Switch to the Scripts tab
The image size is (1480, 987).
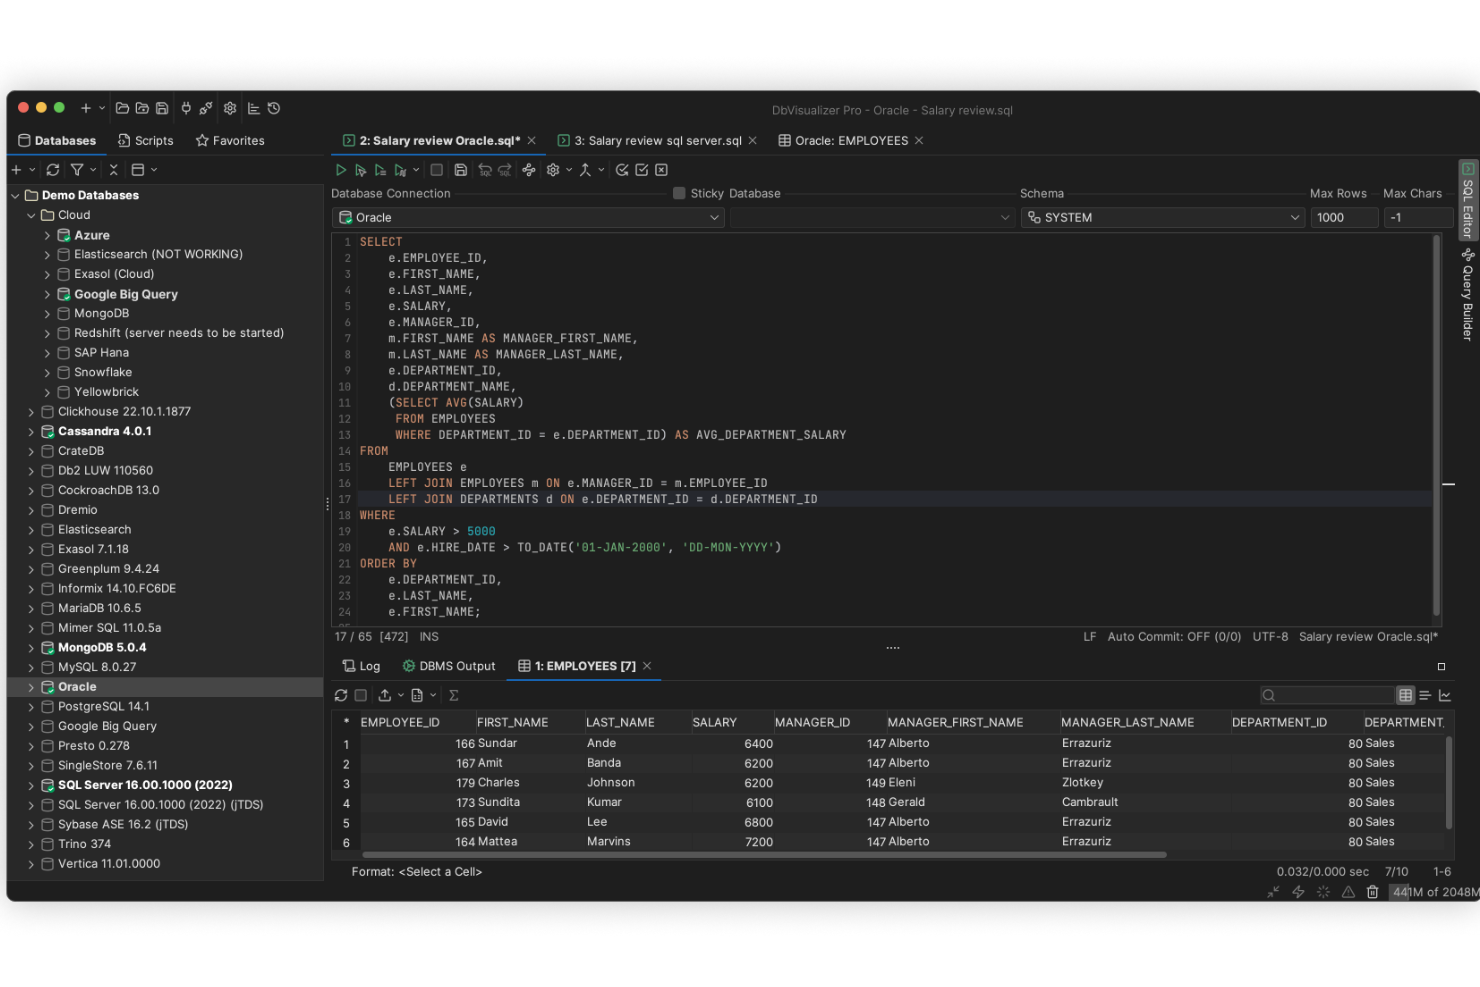click(x=146, y=140)
